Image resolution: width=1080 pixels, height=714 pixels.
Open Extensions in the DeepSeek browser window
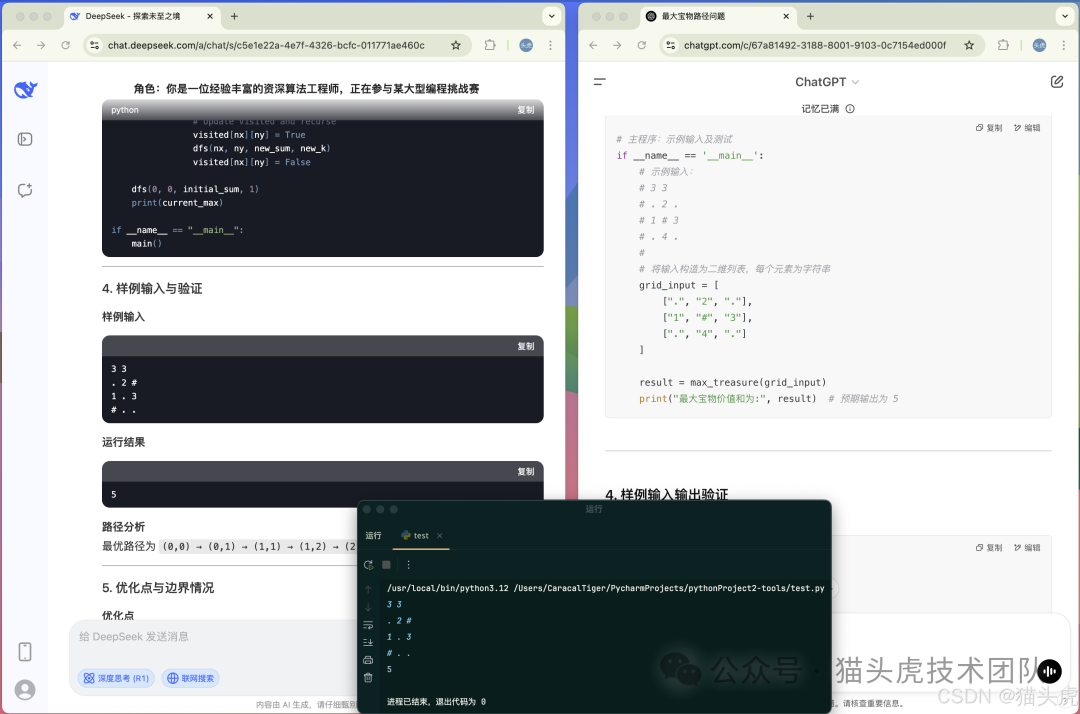[x=490, y=45]
